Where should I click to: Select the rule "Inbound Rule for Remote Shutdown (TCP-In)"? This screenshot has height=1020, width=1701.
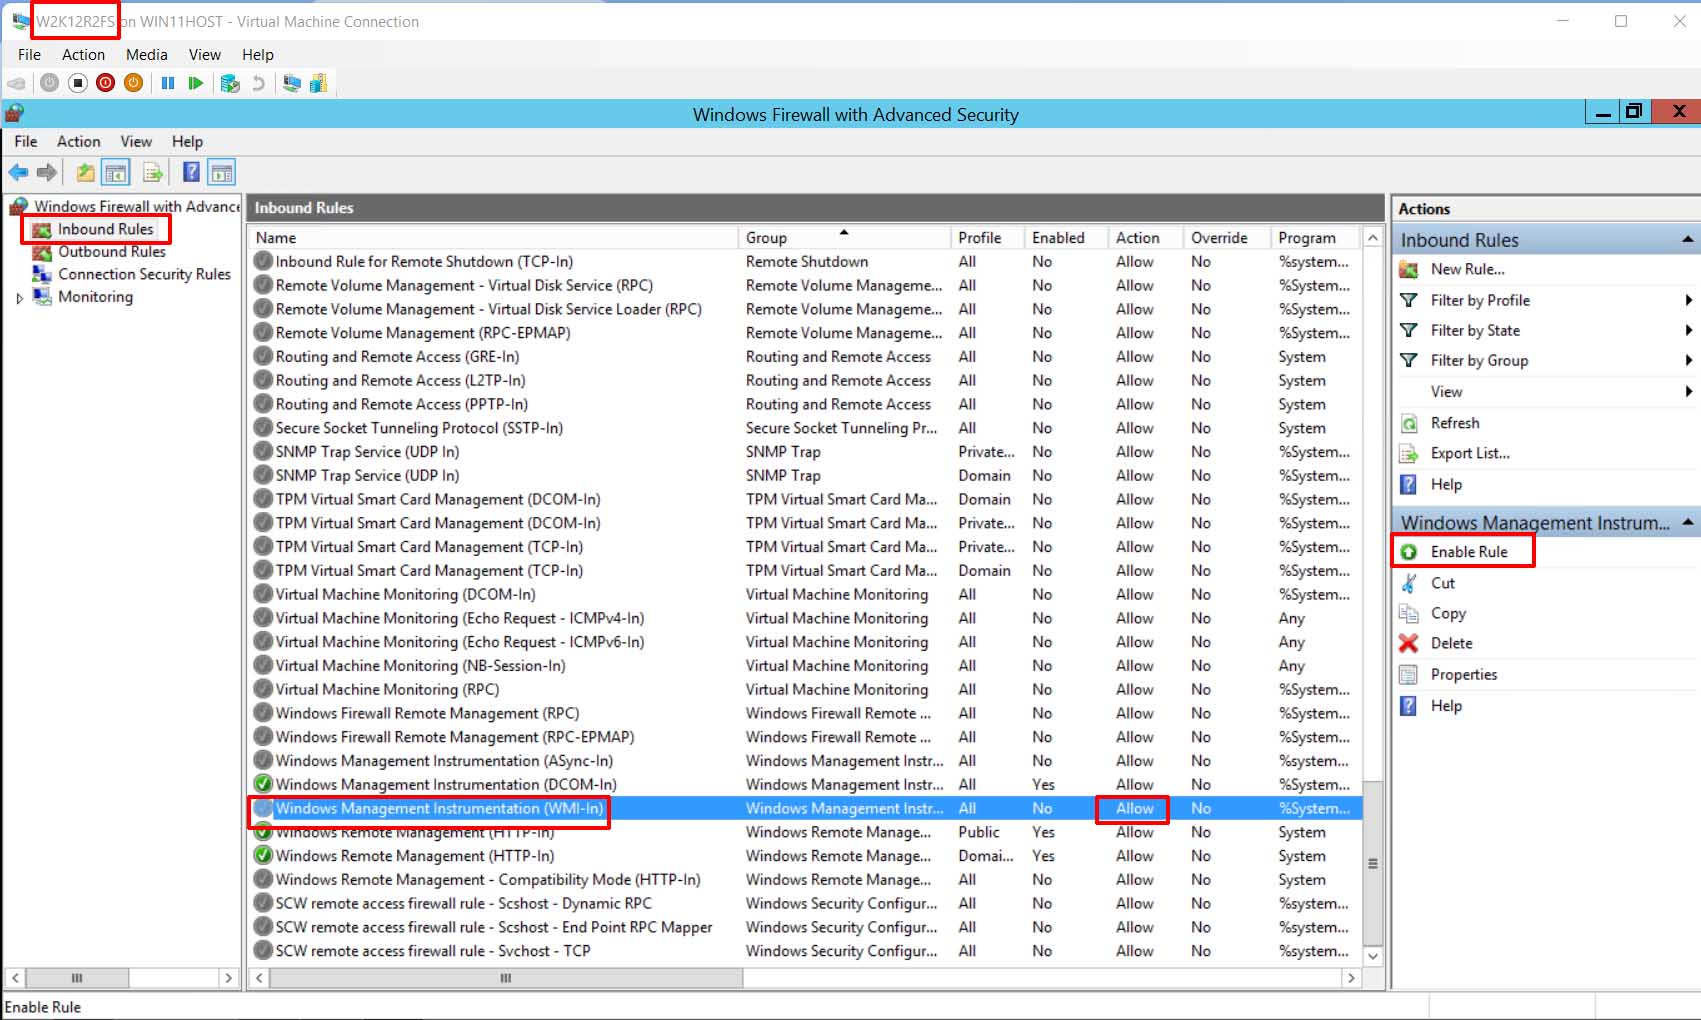tap(424, 261)
